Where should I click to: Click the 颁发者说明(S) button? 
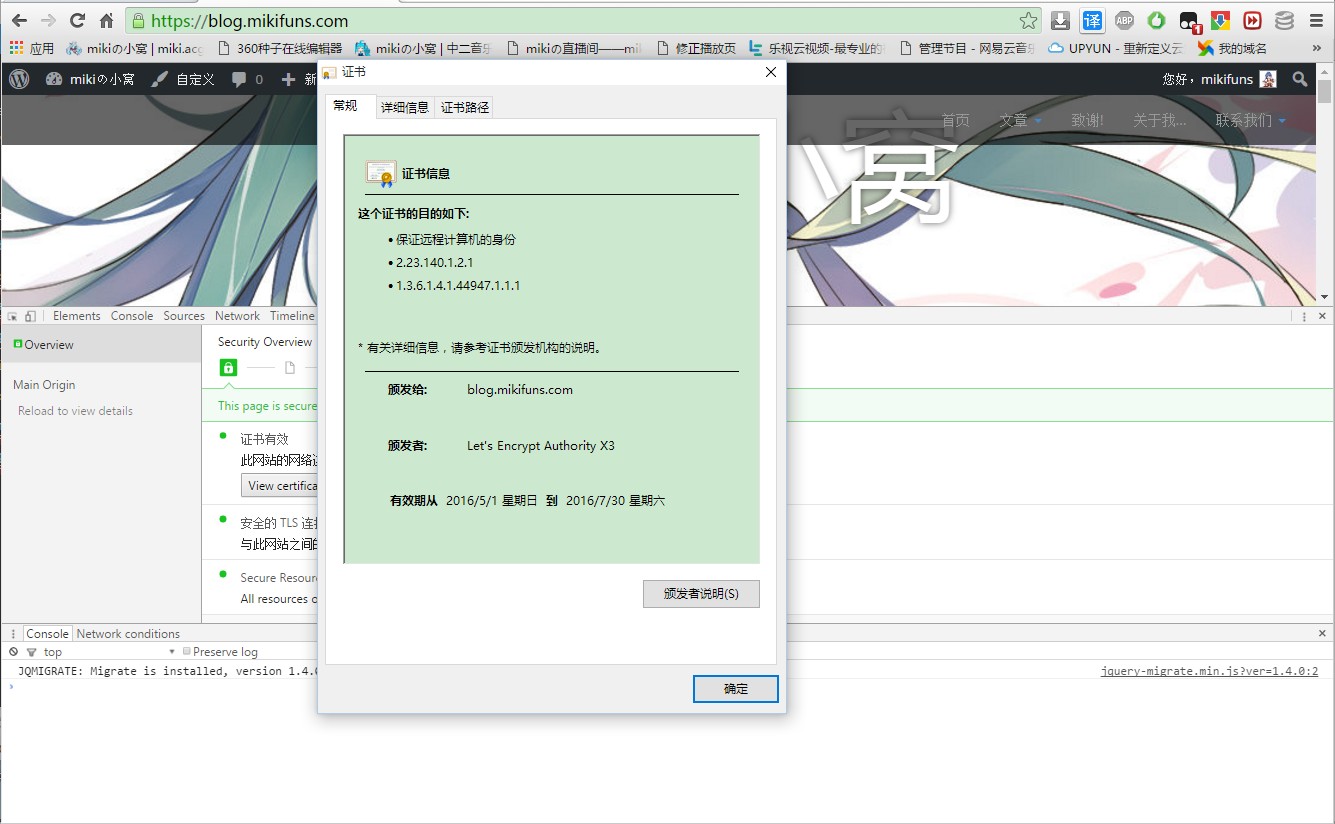(701, 594)
